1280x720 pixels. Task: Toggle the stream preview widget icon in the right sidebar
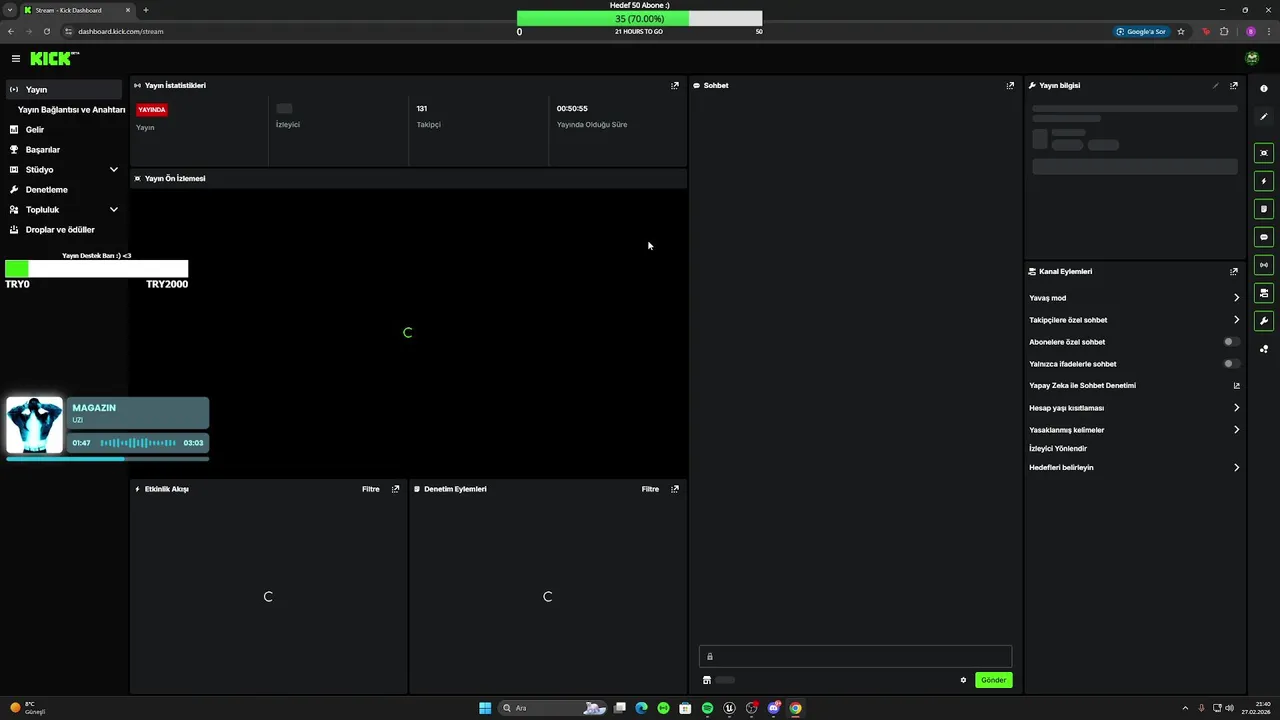tap(1264, 153)
